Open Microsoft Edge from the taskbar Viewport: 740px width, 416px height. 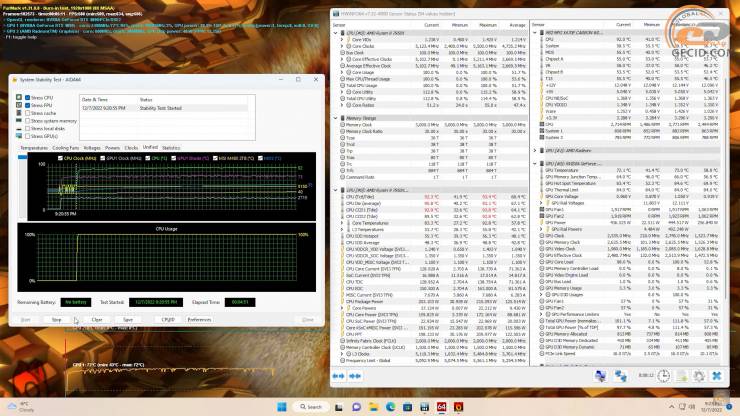(390, 407)
